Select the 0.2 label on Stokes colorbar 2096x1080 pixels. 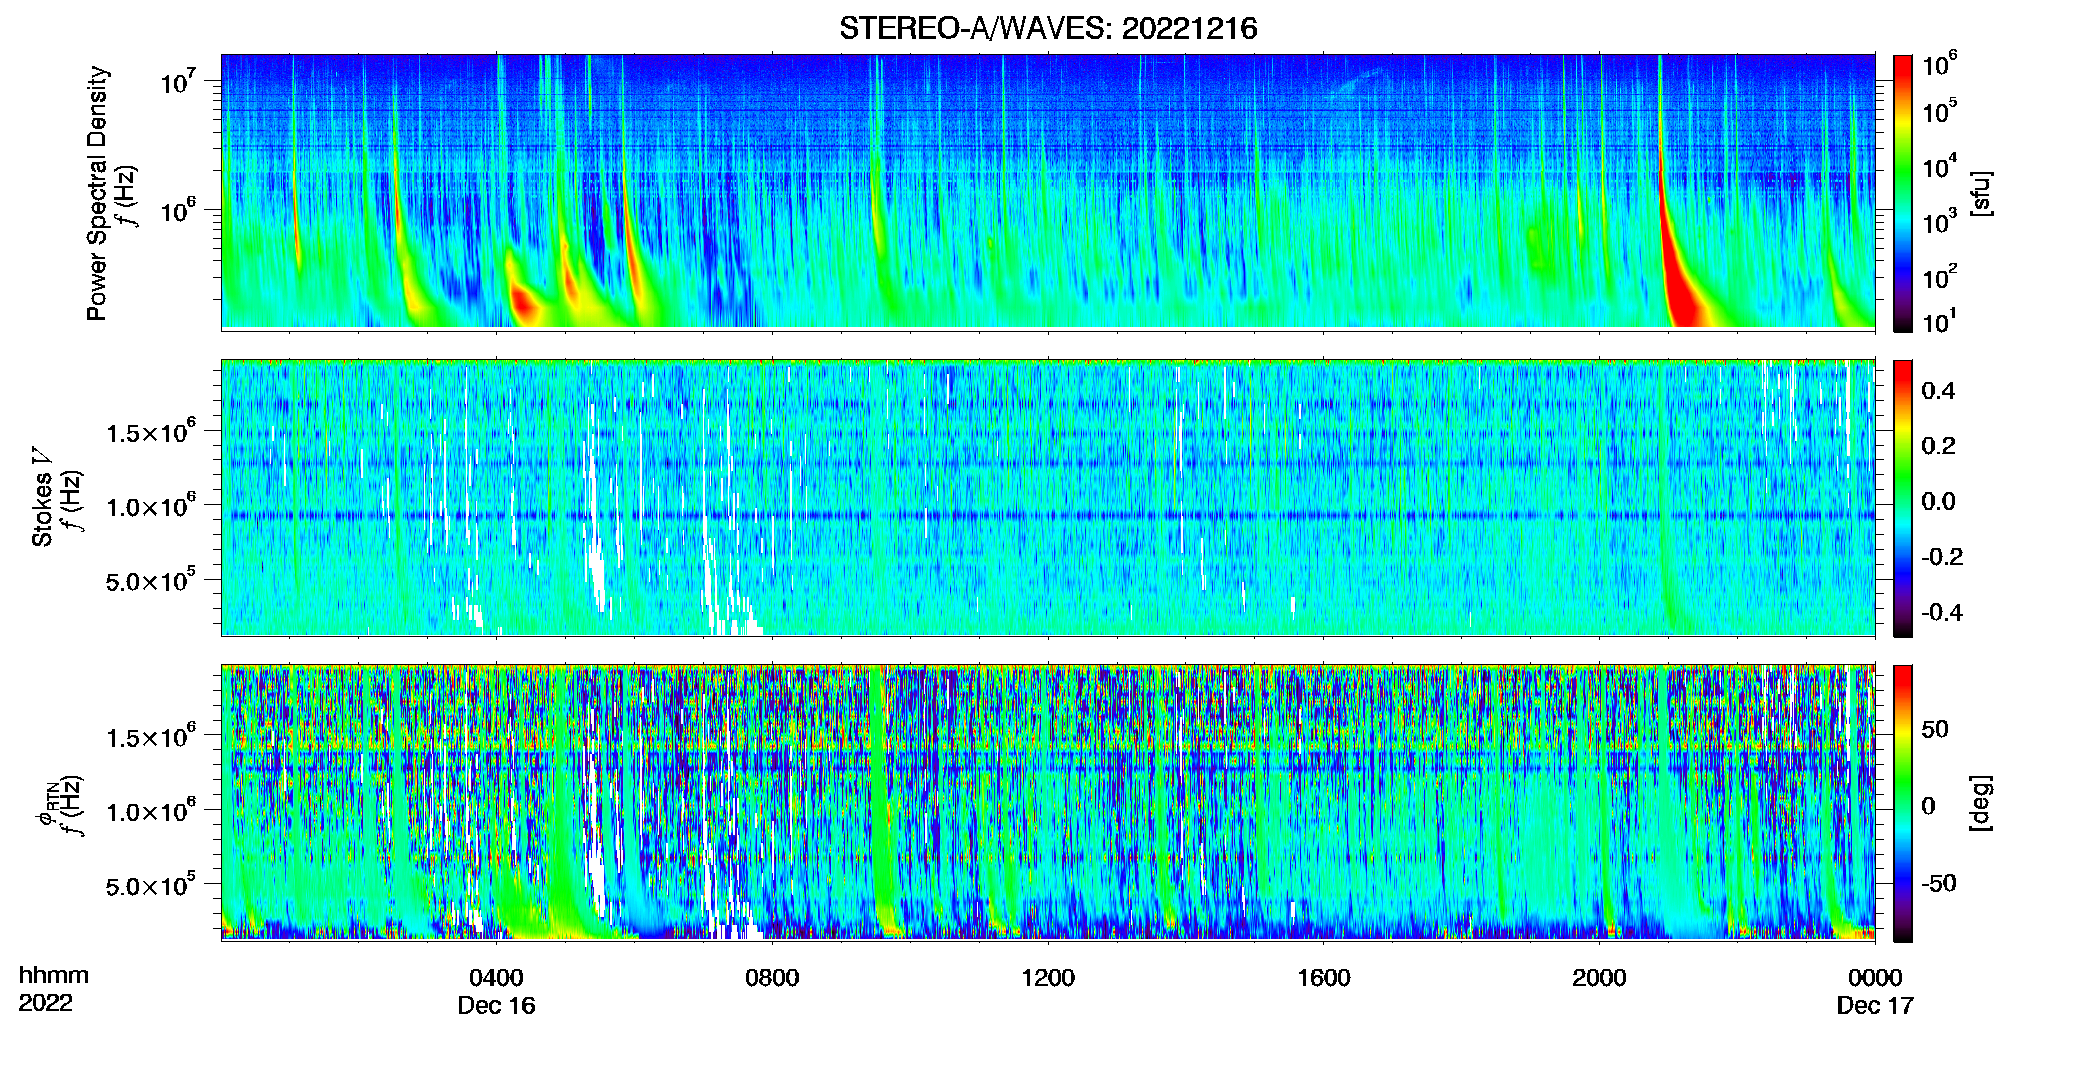point(1938,446)
